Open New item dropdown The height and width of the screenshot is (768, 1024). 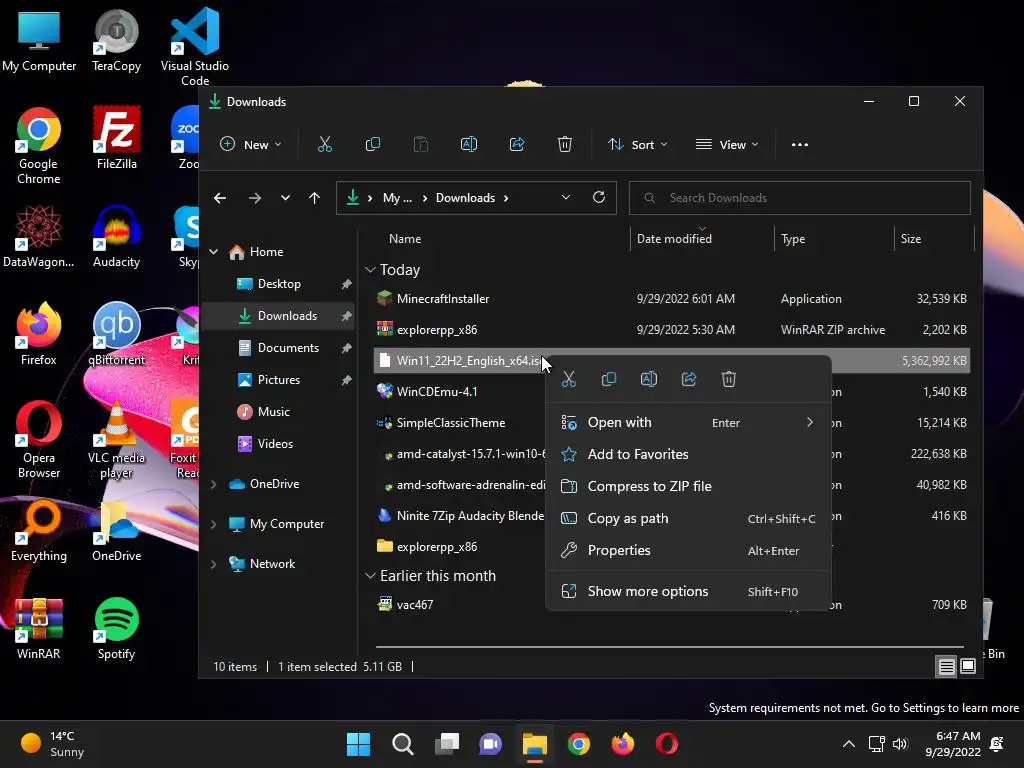tap(251, 144)
